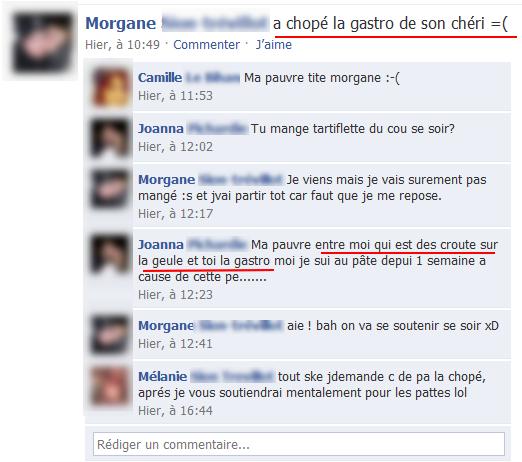Click Joanna's avatar beside the tartiflette comment
The width and height of the screenshot is (522, 462).
(x=111, y=138)
